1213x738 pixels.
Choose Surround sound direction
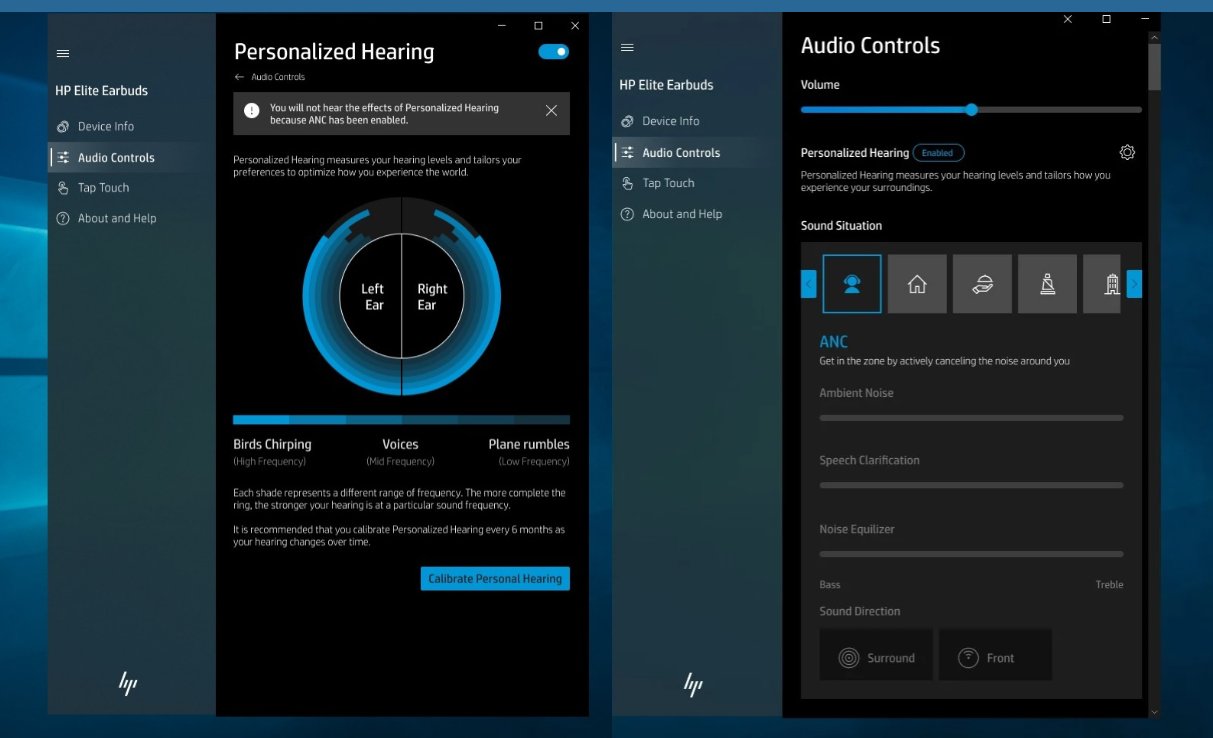(x=876, y=655)
